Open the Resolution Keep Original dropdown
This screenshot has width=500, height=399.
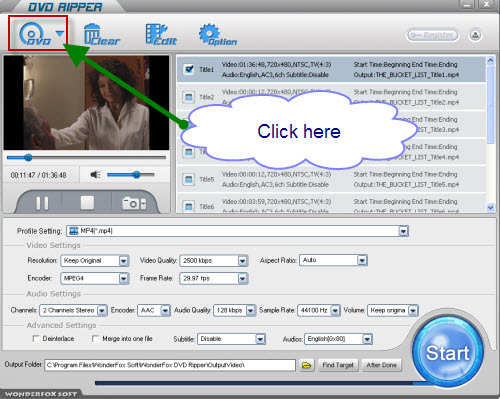pyautogui.click(x=123, y=261)
